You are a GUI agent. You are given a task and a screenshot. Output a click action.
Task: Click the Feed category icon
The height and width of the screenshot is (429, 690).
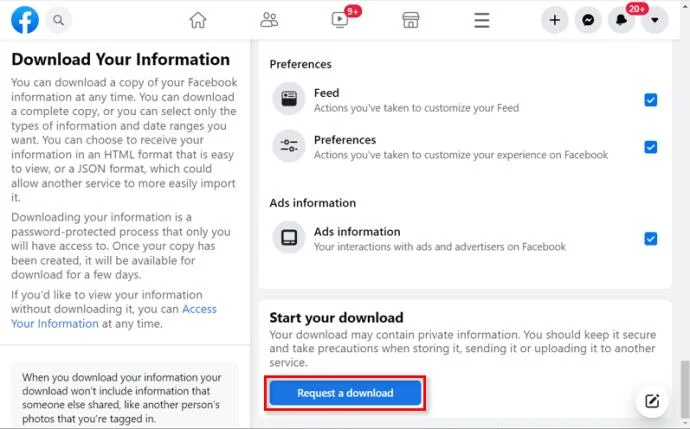click(289, 99)
